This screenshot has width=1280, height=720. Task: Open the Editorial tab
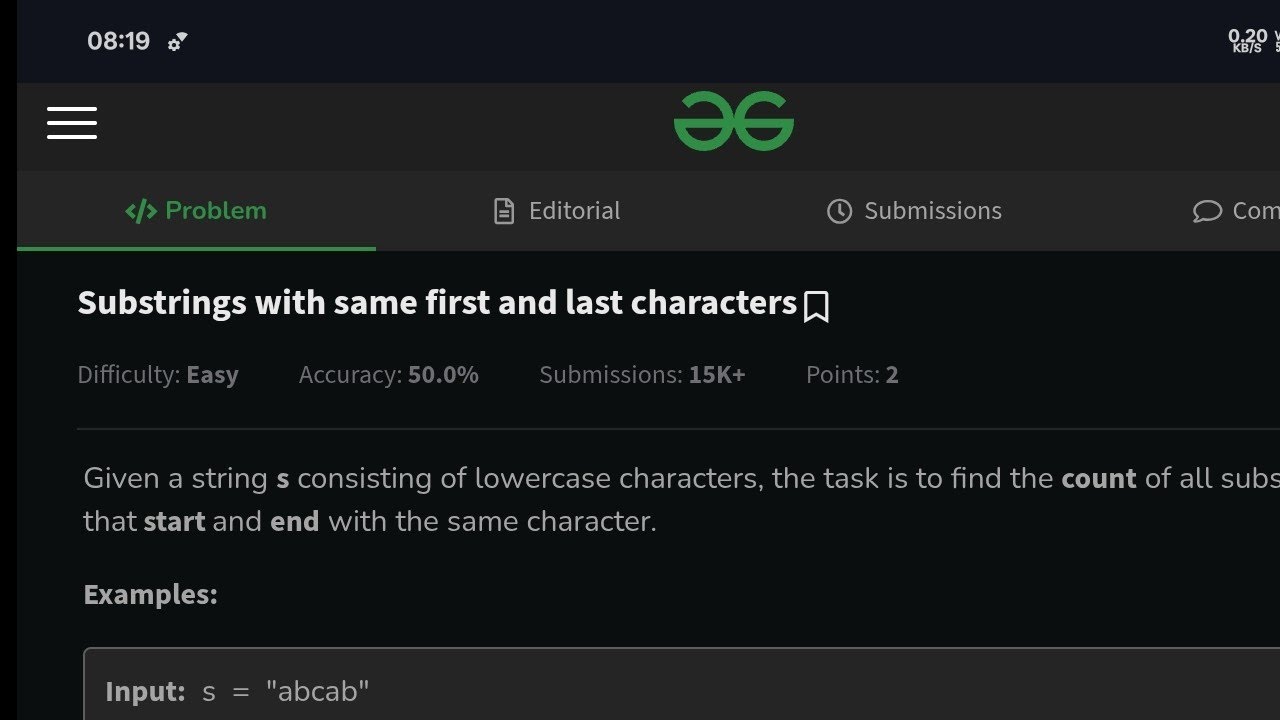coord(557,211)
